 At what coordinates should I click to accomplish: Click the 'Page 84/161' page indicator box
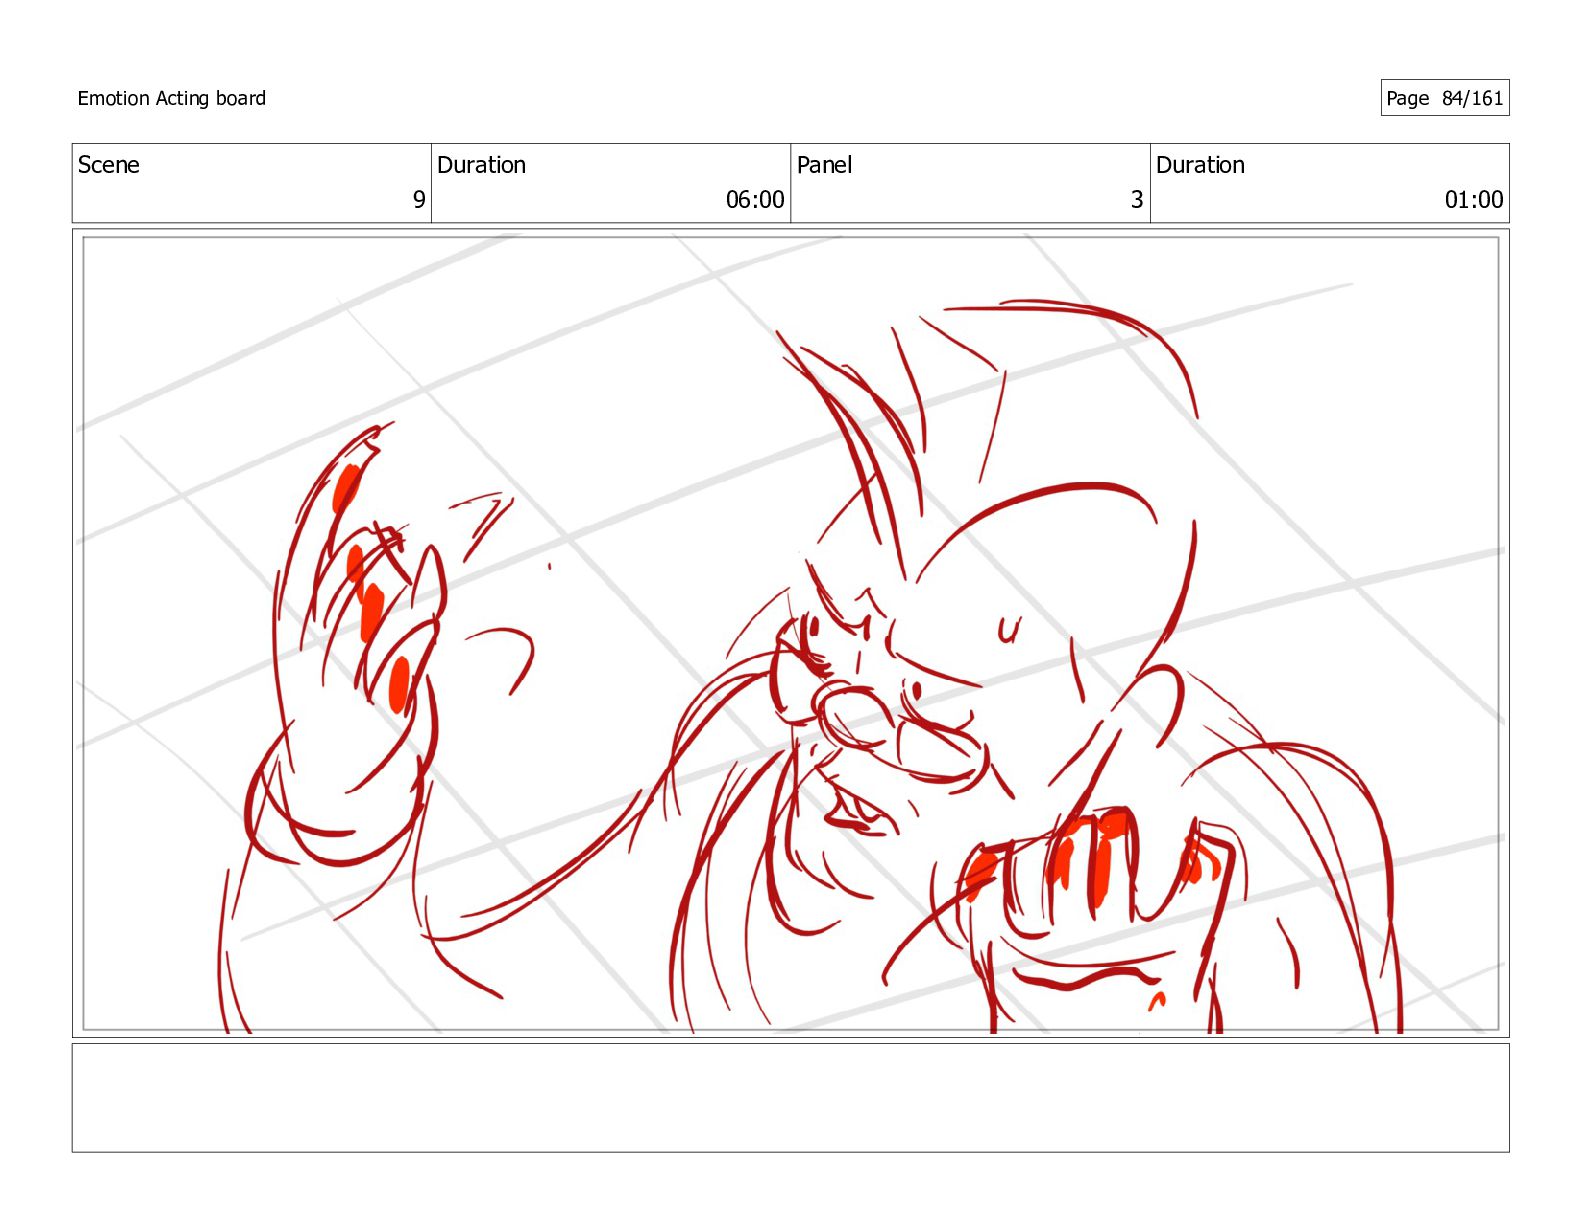point(1444,98)
